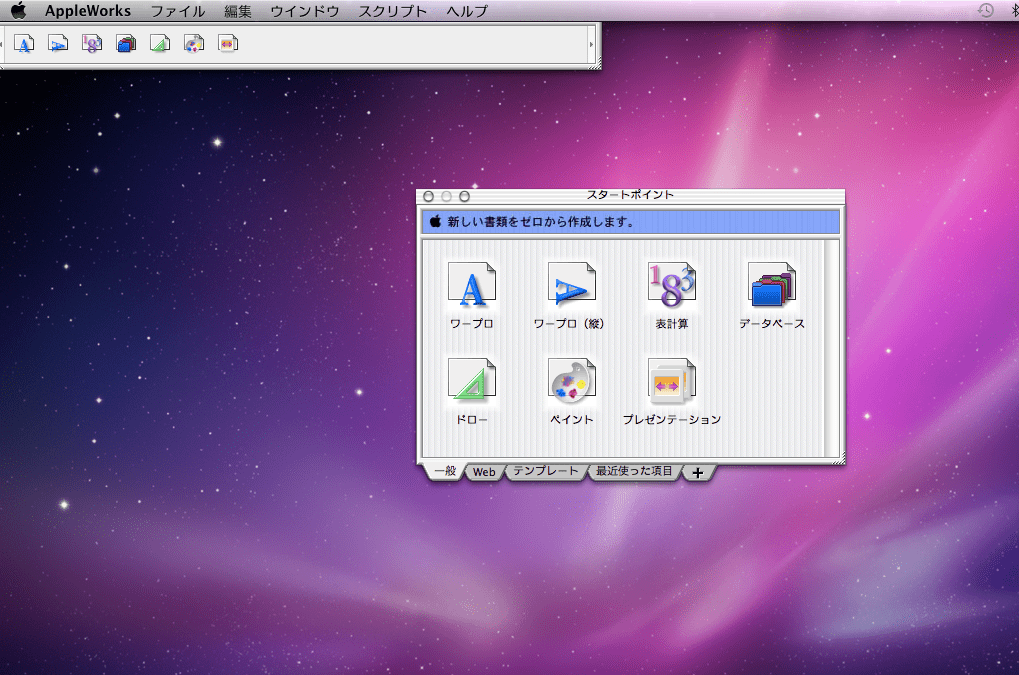Open the ウインドウ menu
The width and height of the screenshot is (1019, 675).
[x=304, y=11]
